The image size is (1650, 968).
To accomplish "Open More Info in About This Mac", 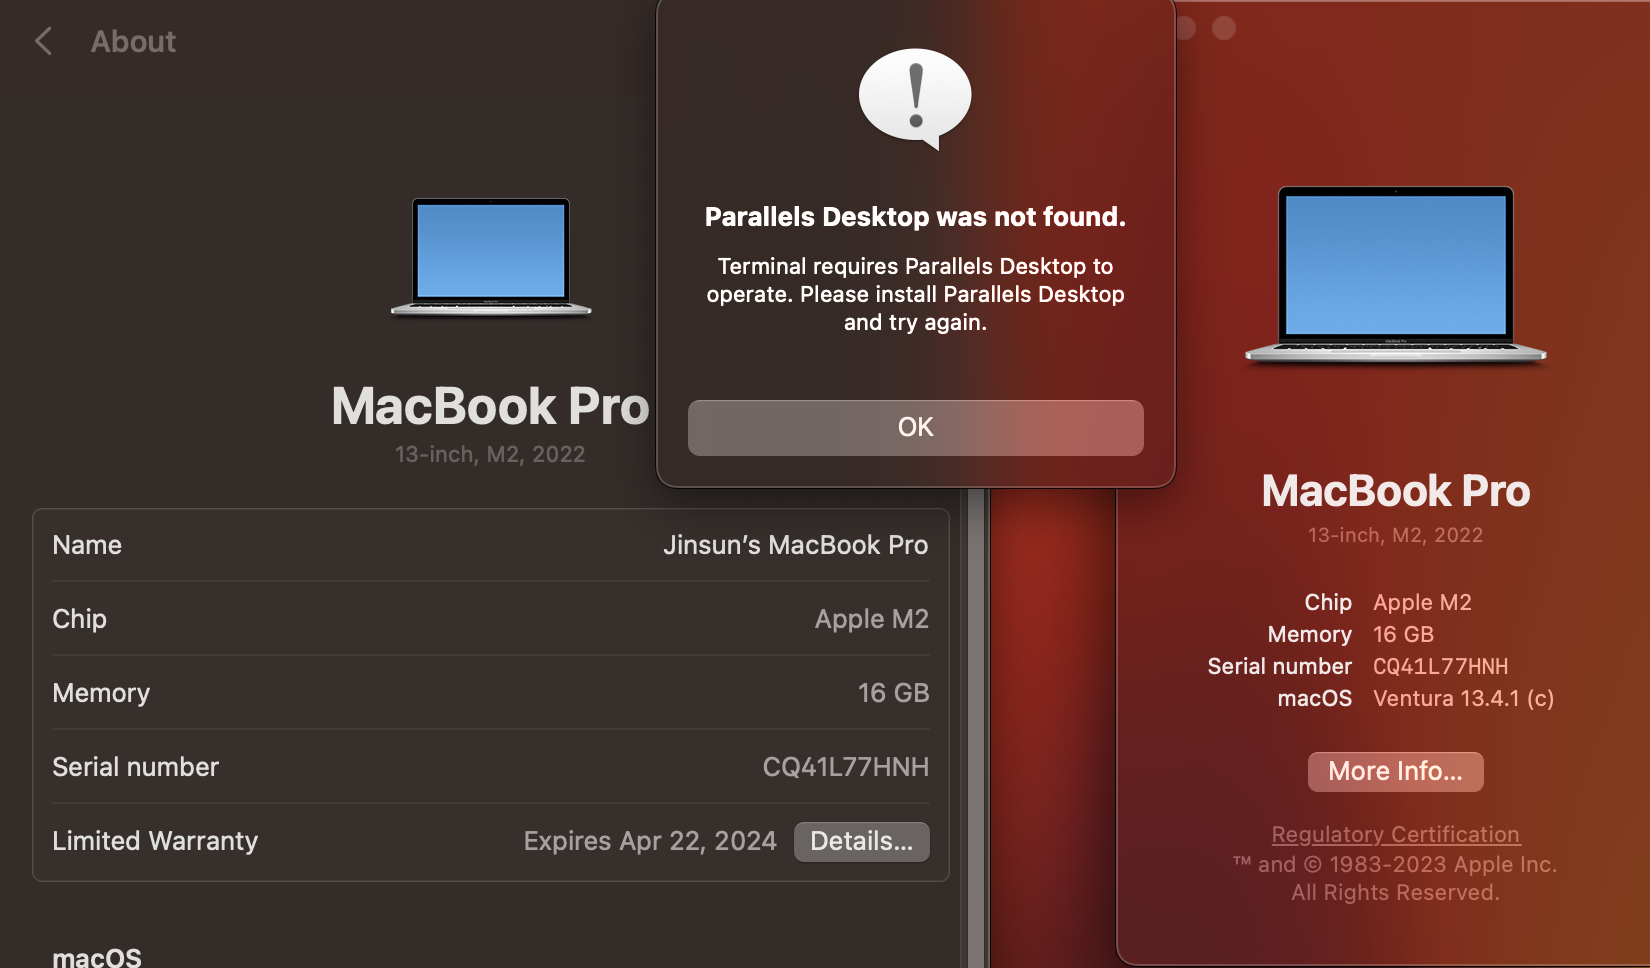I will click(1395, 771).
